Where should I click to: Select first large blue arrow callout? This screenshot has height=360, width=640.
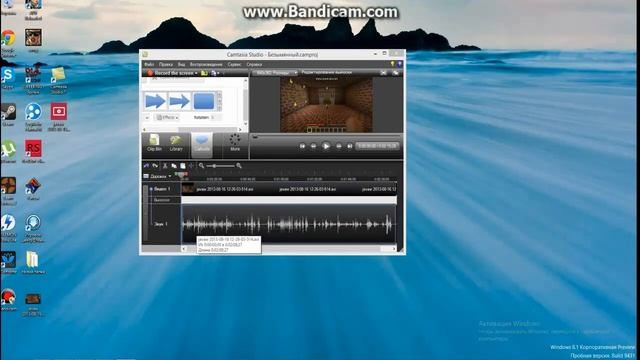(x=155, y=101)
